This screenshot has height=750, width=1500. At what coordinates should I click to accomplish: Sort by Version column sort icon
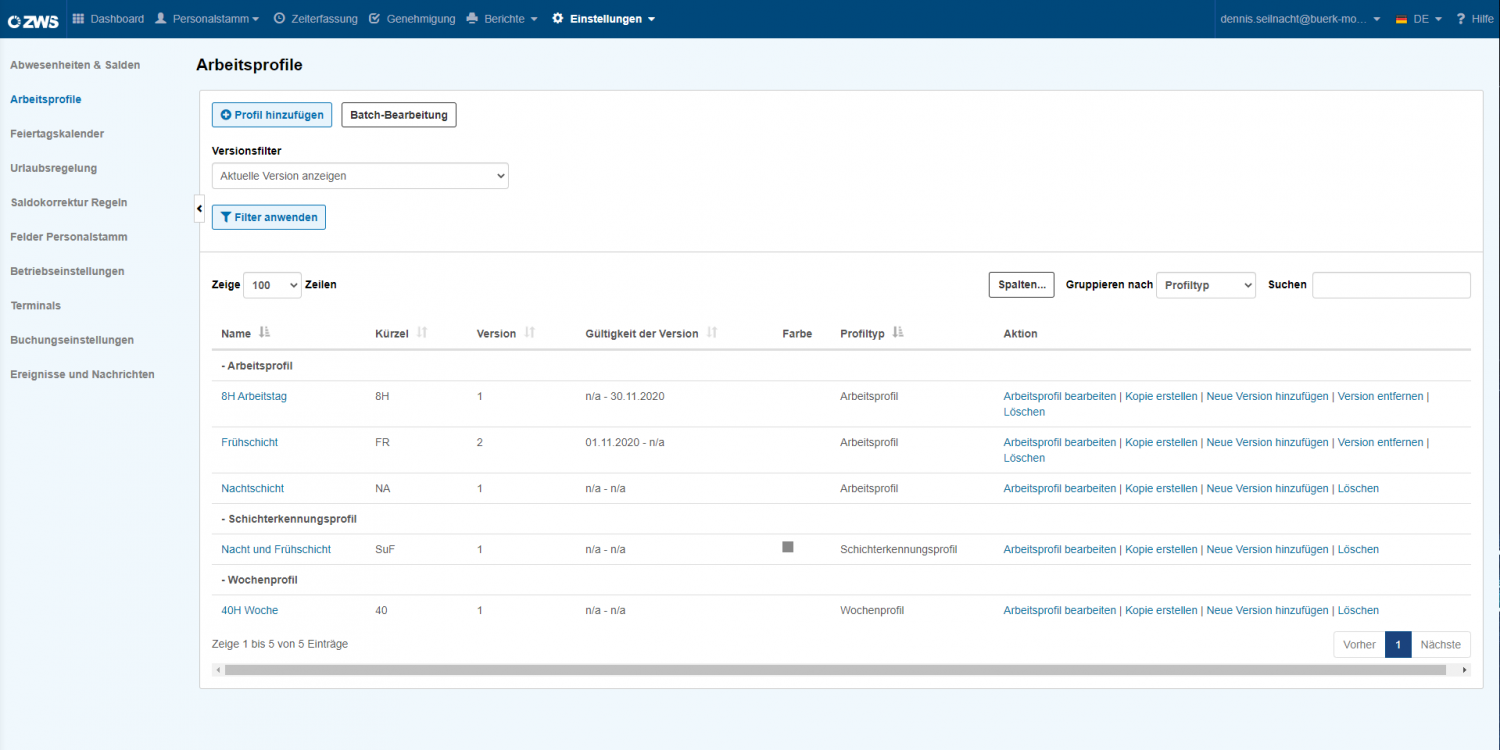tap(530, 333)
